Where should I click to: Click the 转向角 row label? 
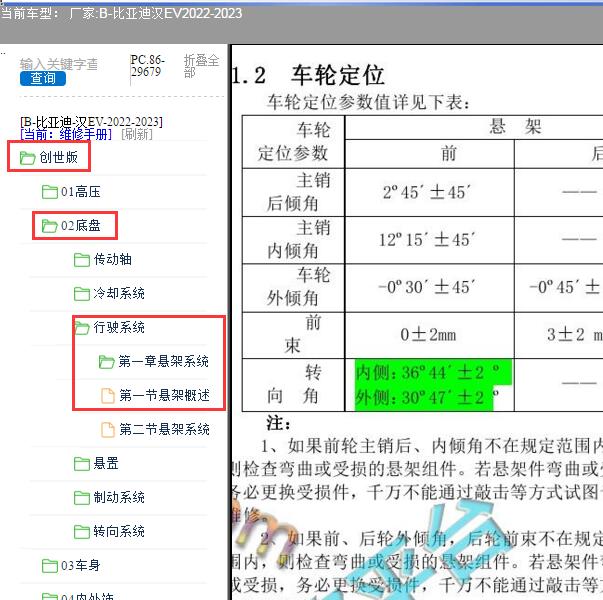coord(293,385)
